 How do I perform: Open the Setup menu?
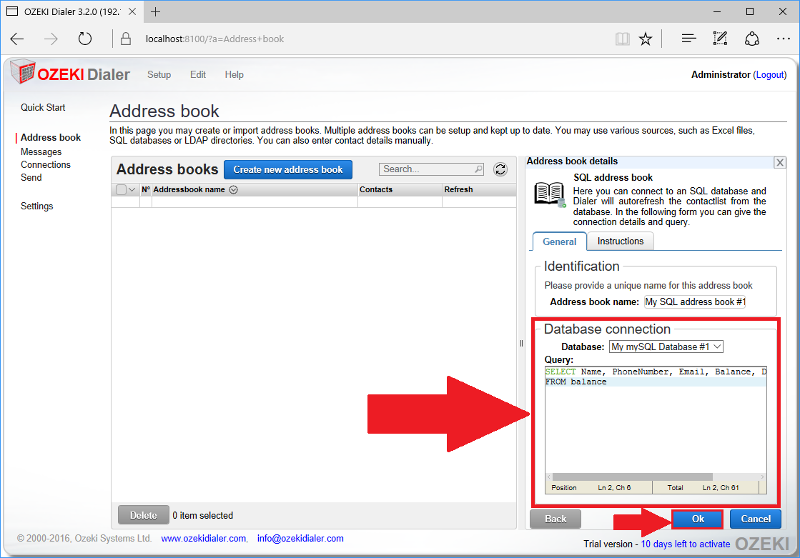[x=159, y=75]
